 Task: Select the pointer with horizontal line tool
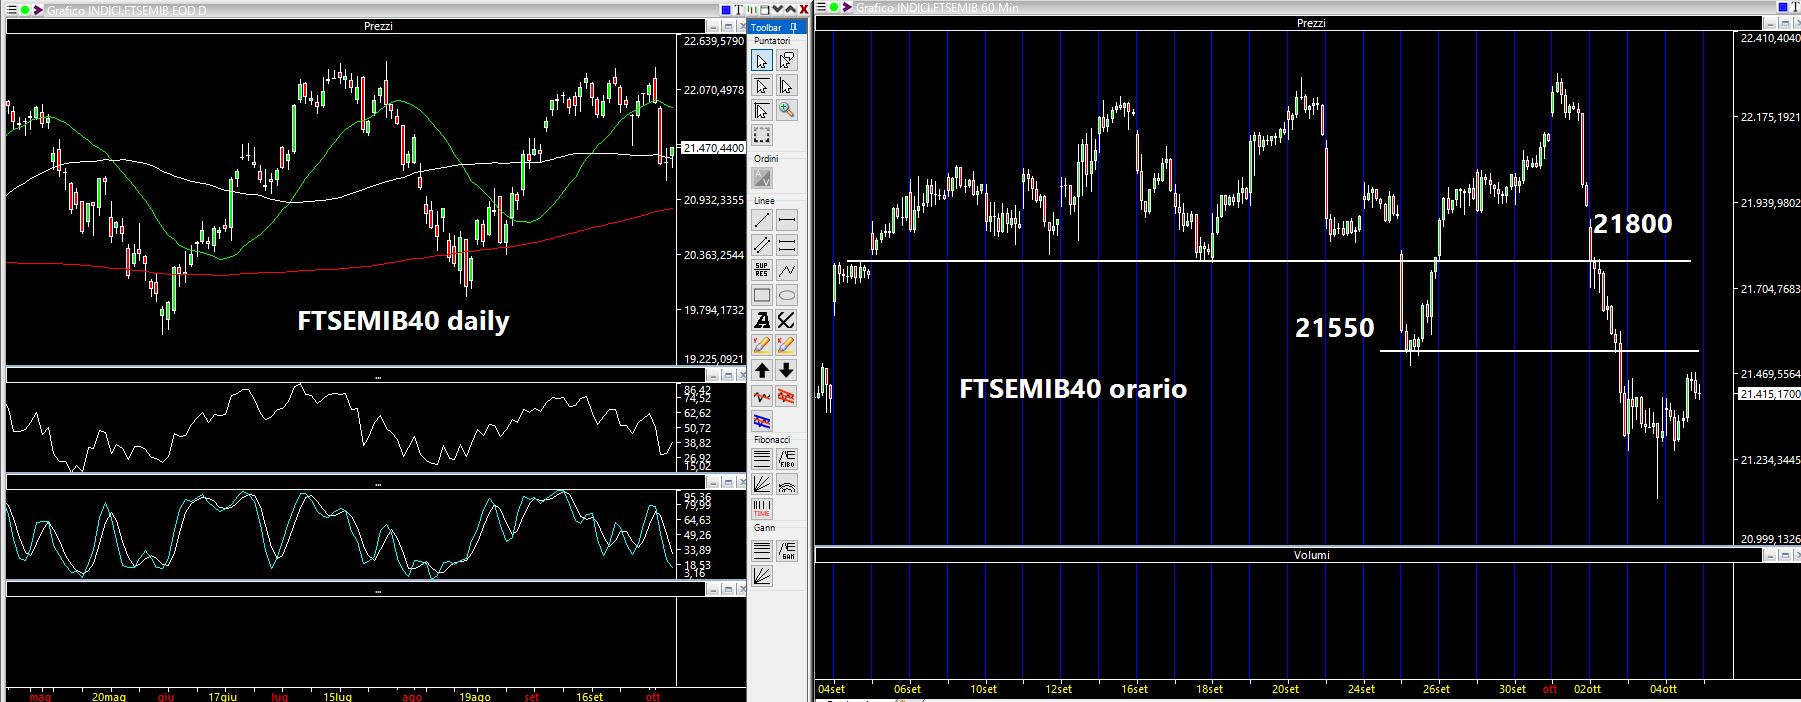pyautogui.click(x=762, y=86)
